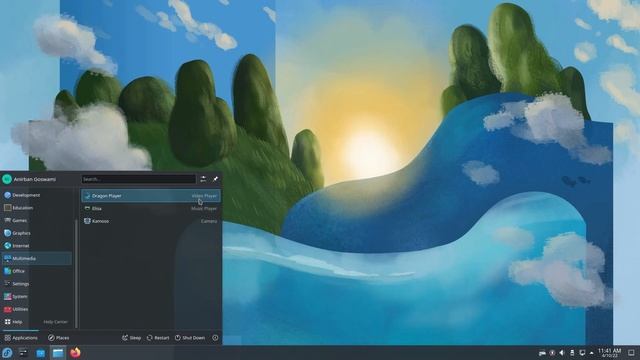Select the Games category

(x=37, y=220)
